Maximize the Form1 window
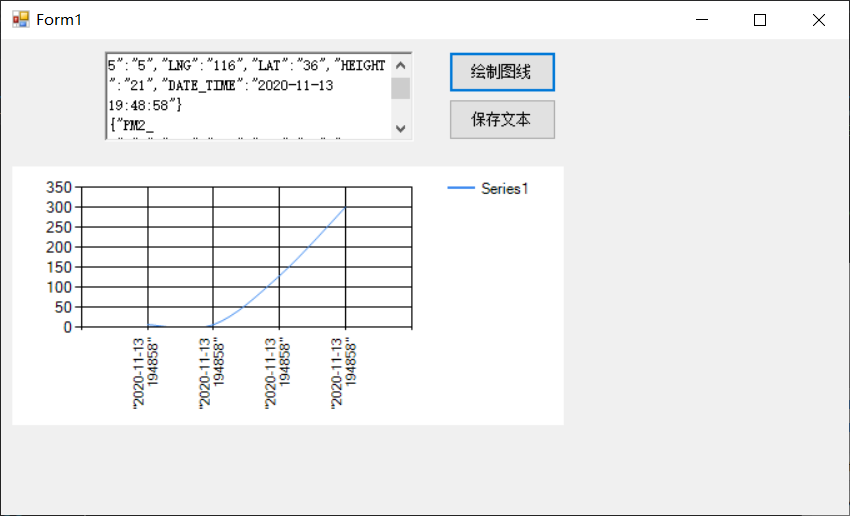The image size is (850, 516). coord(760,20)
